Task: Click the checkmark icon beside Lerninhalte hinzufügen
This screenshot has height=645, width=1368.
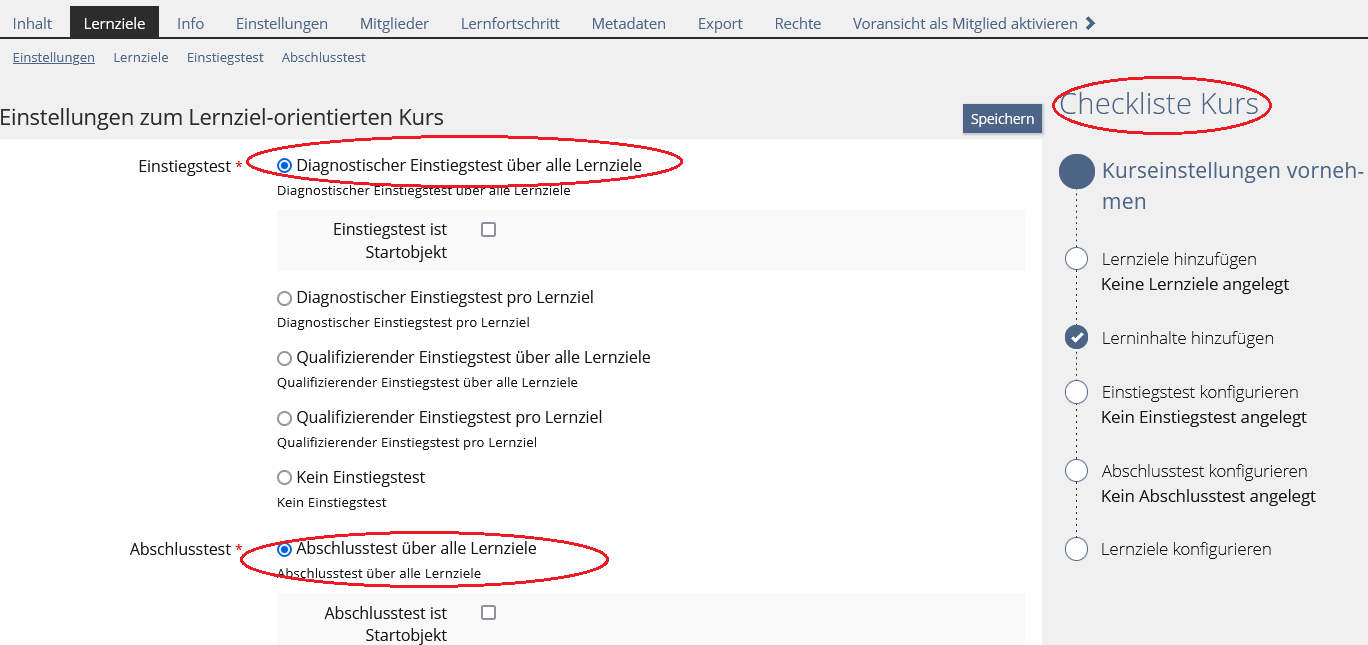Action: [1076, 338]
